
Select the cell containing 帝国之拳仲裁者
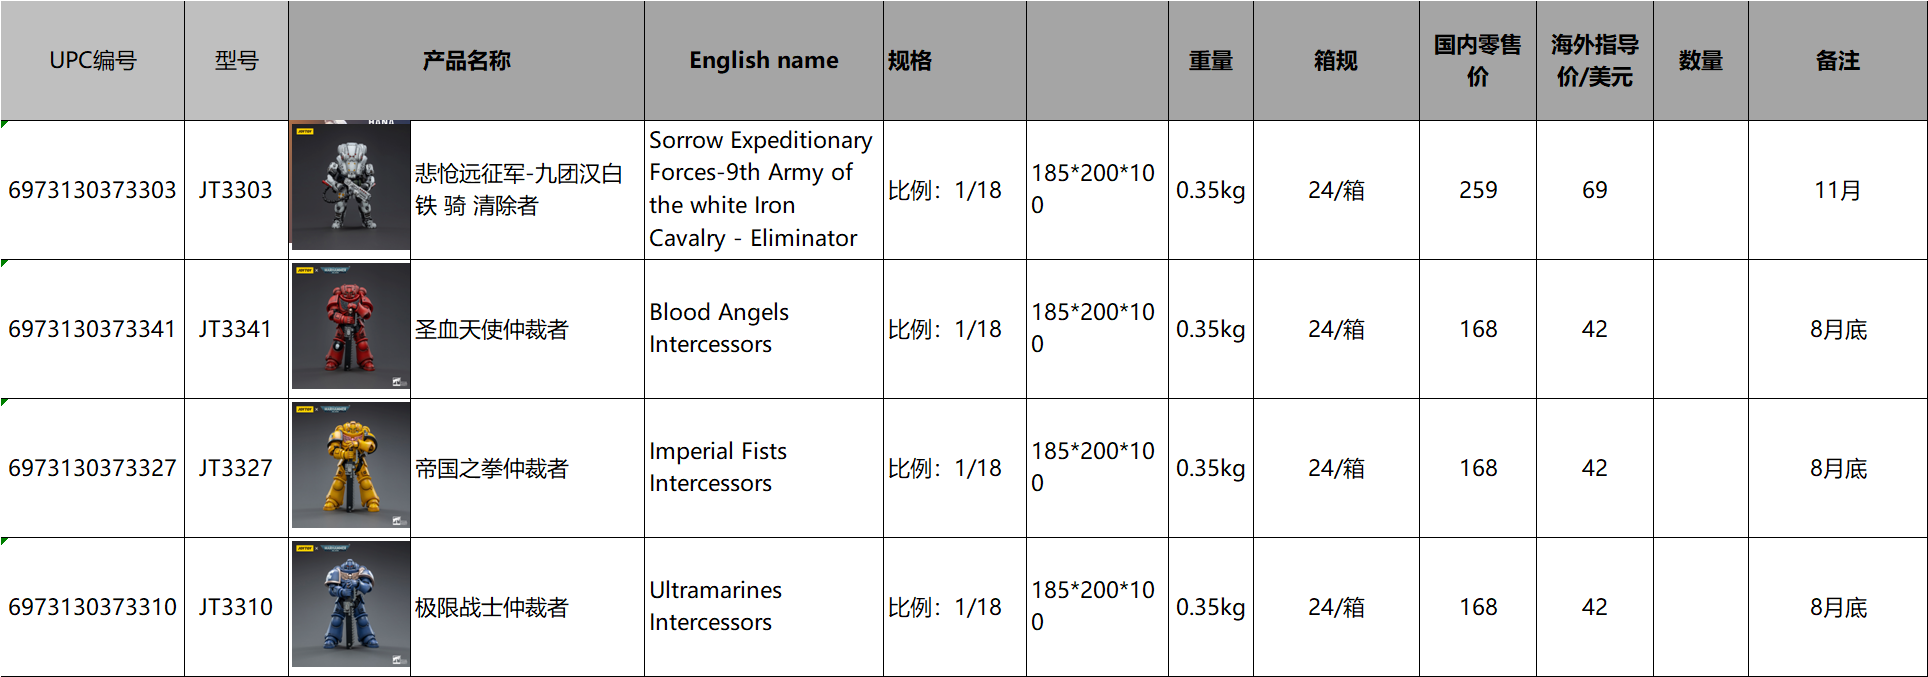coord(526,468)
